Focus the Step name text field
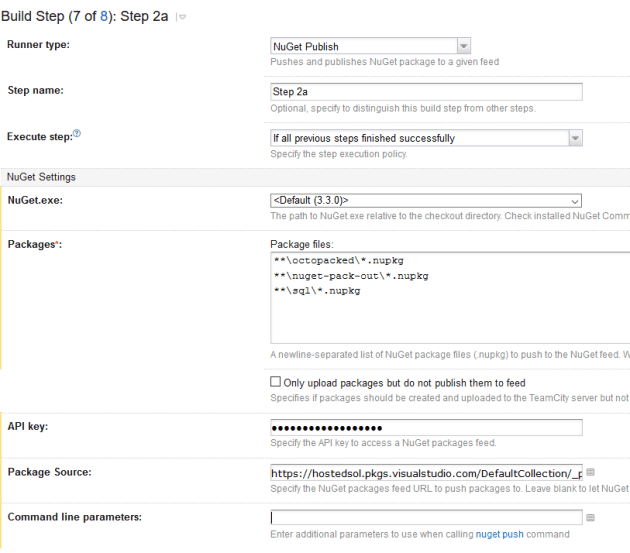The image size is (630, 553). [426, 91]
